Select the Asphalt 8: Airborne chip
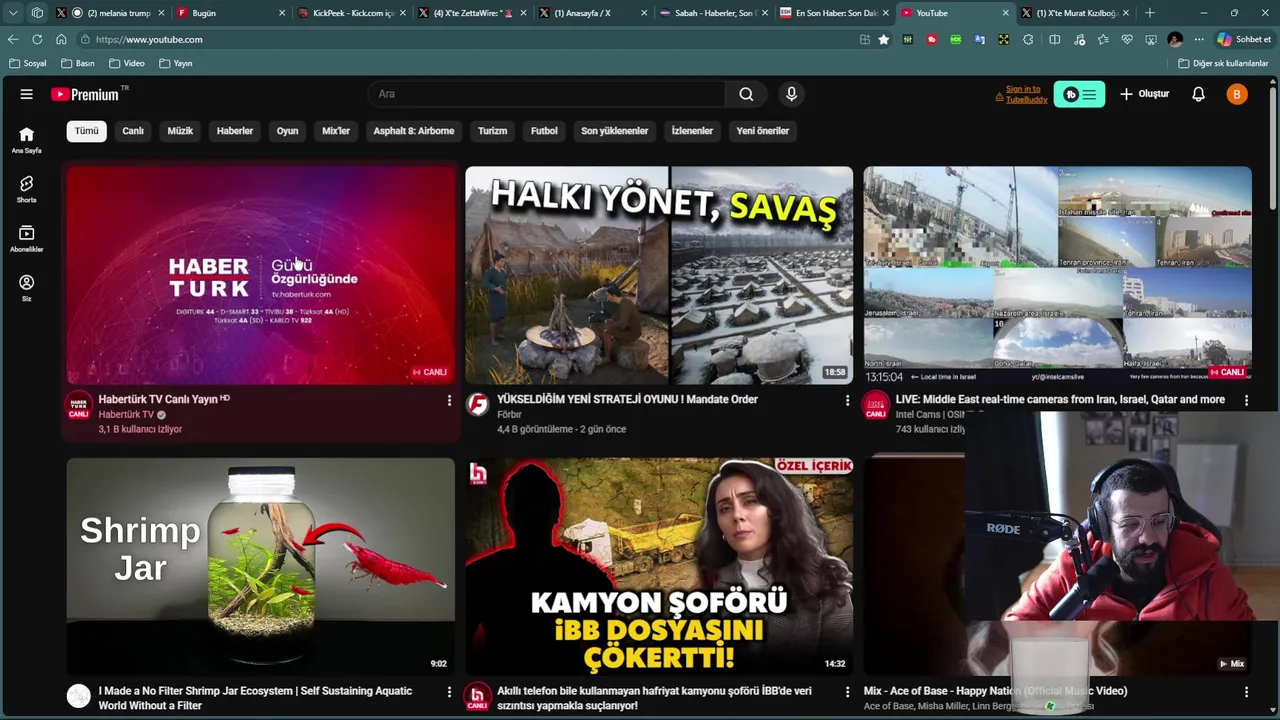This screenshot has height=720, width=1280. point(414,131)
